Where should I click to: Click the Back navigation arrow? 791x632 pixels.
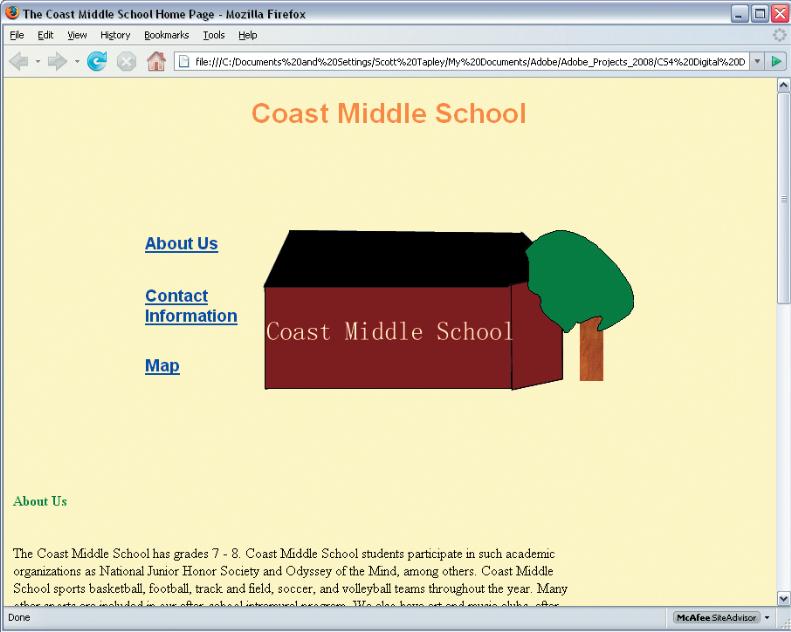pos(19,62)
